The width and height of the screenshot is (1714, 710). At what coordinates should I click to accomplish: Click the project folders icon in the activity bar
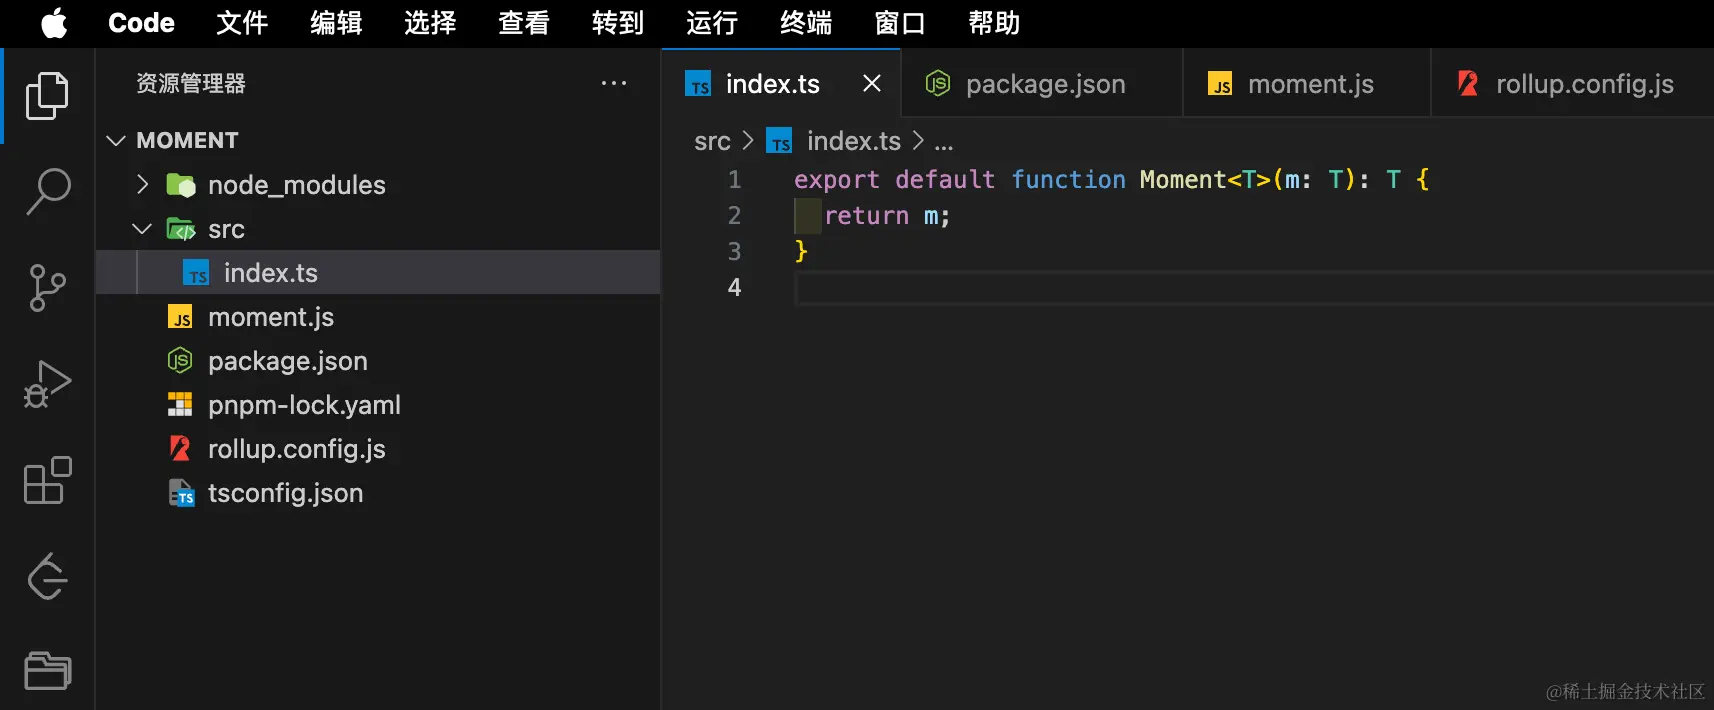tap(47, 670)
